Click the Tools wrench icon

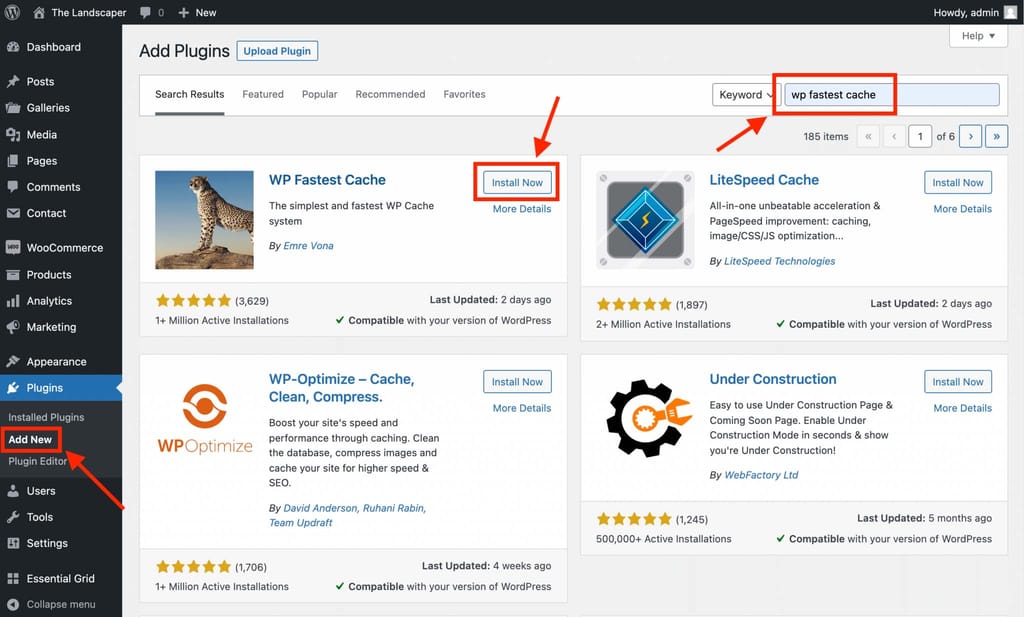(13, 517)
